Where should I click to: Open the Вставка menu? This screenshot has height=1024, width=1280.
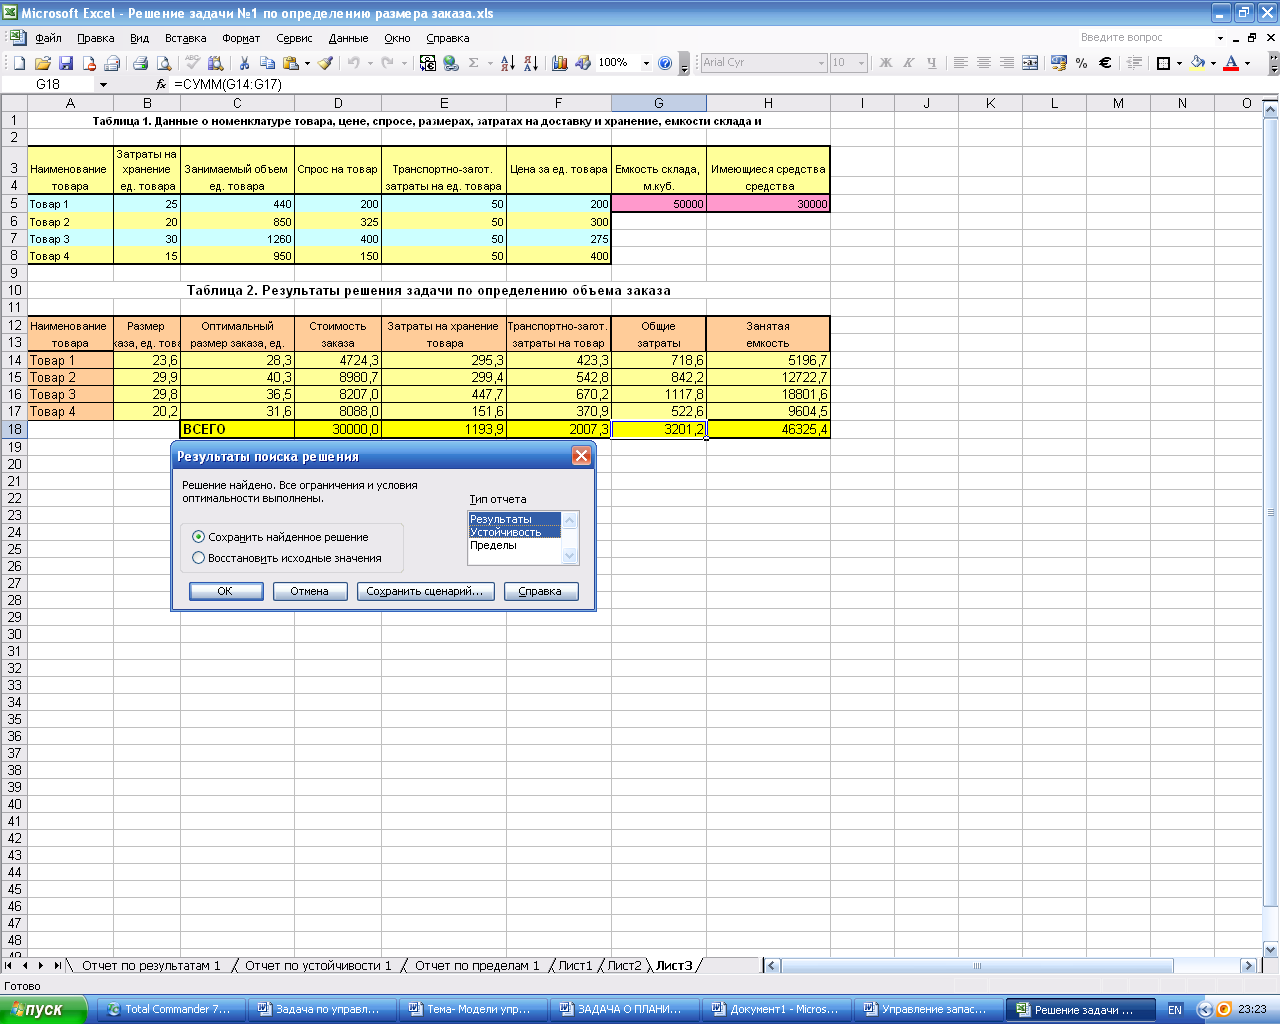186,38
